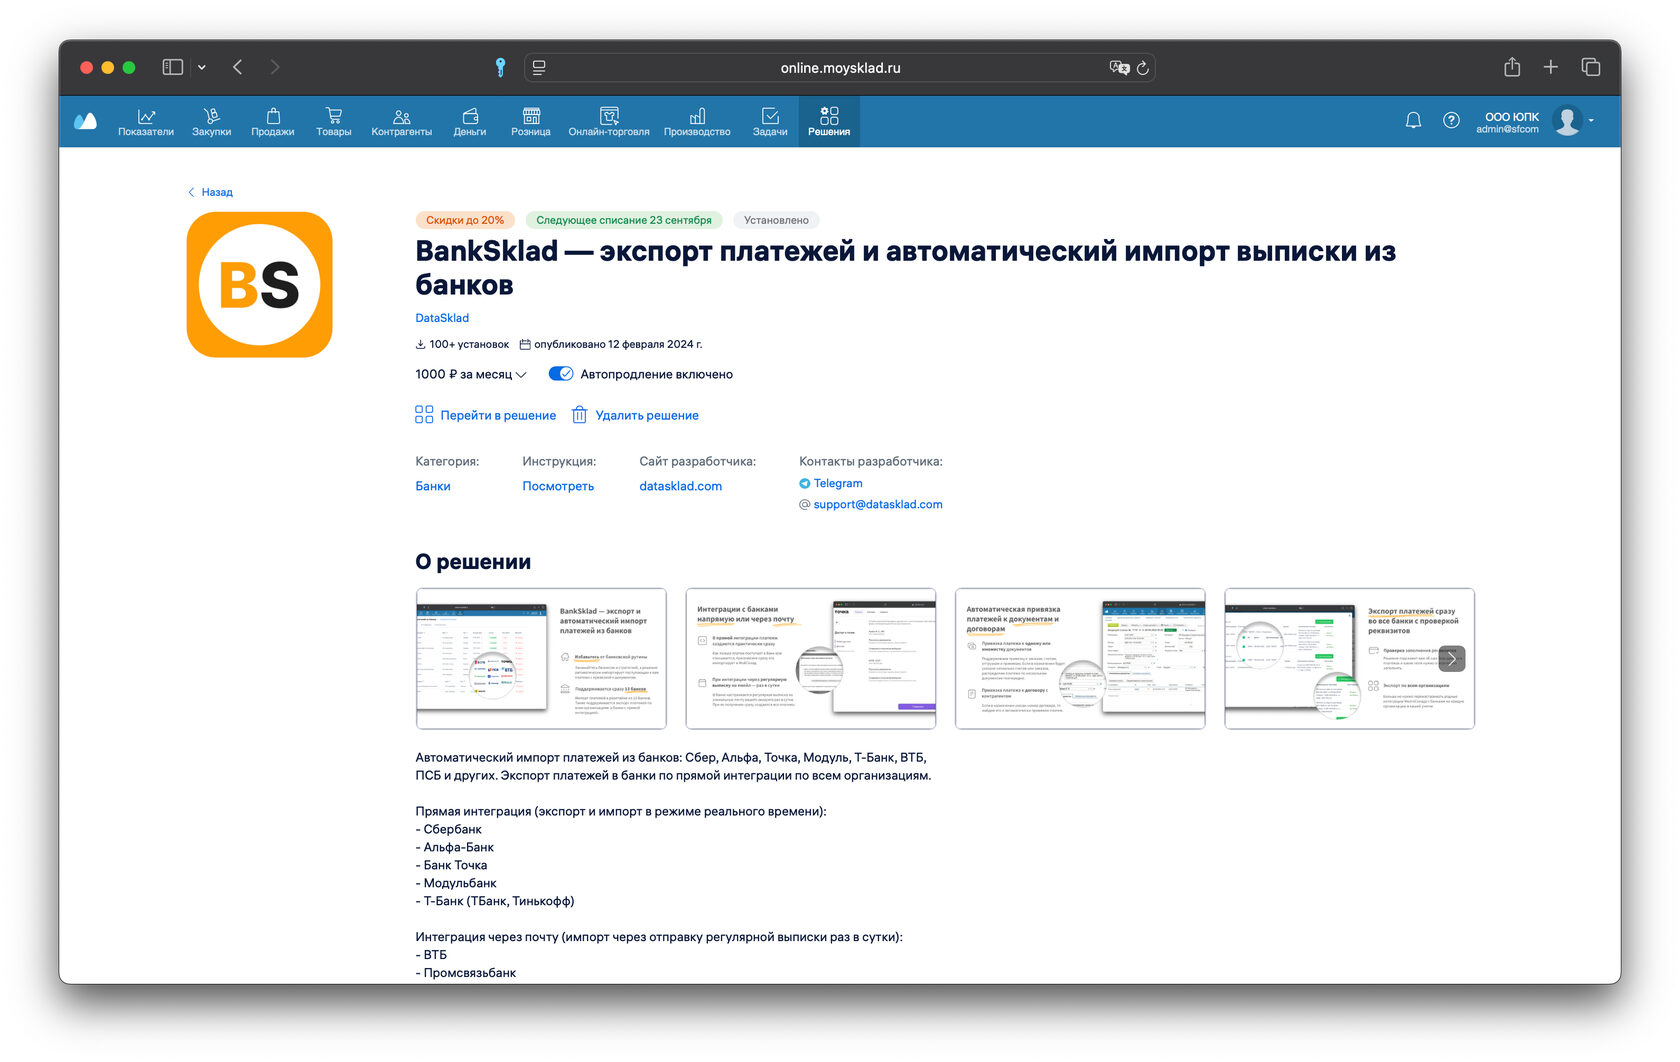Open the Товары section
The height and width of the screenshot is (1062, 1680).
click(334, 122)
